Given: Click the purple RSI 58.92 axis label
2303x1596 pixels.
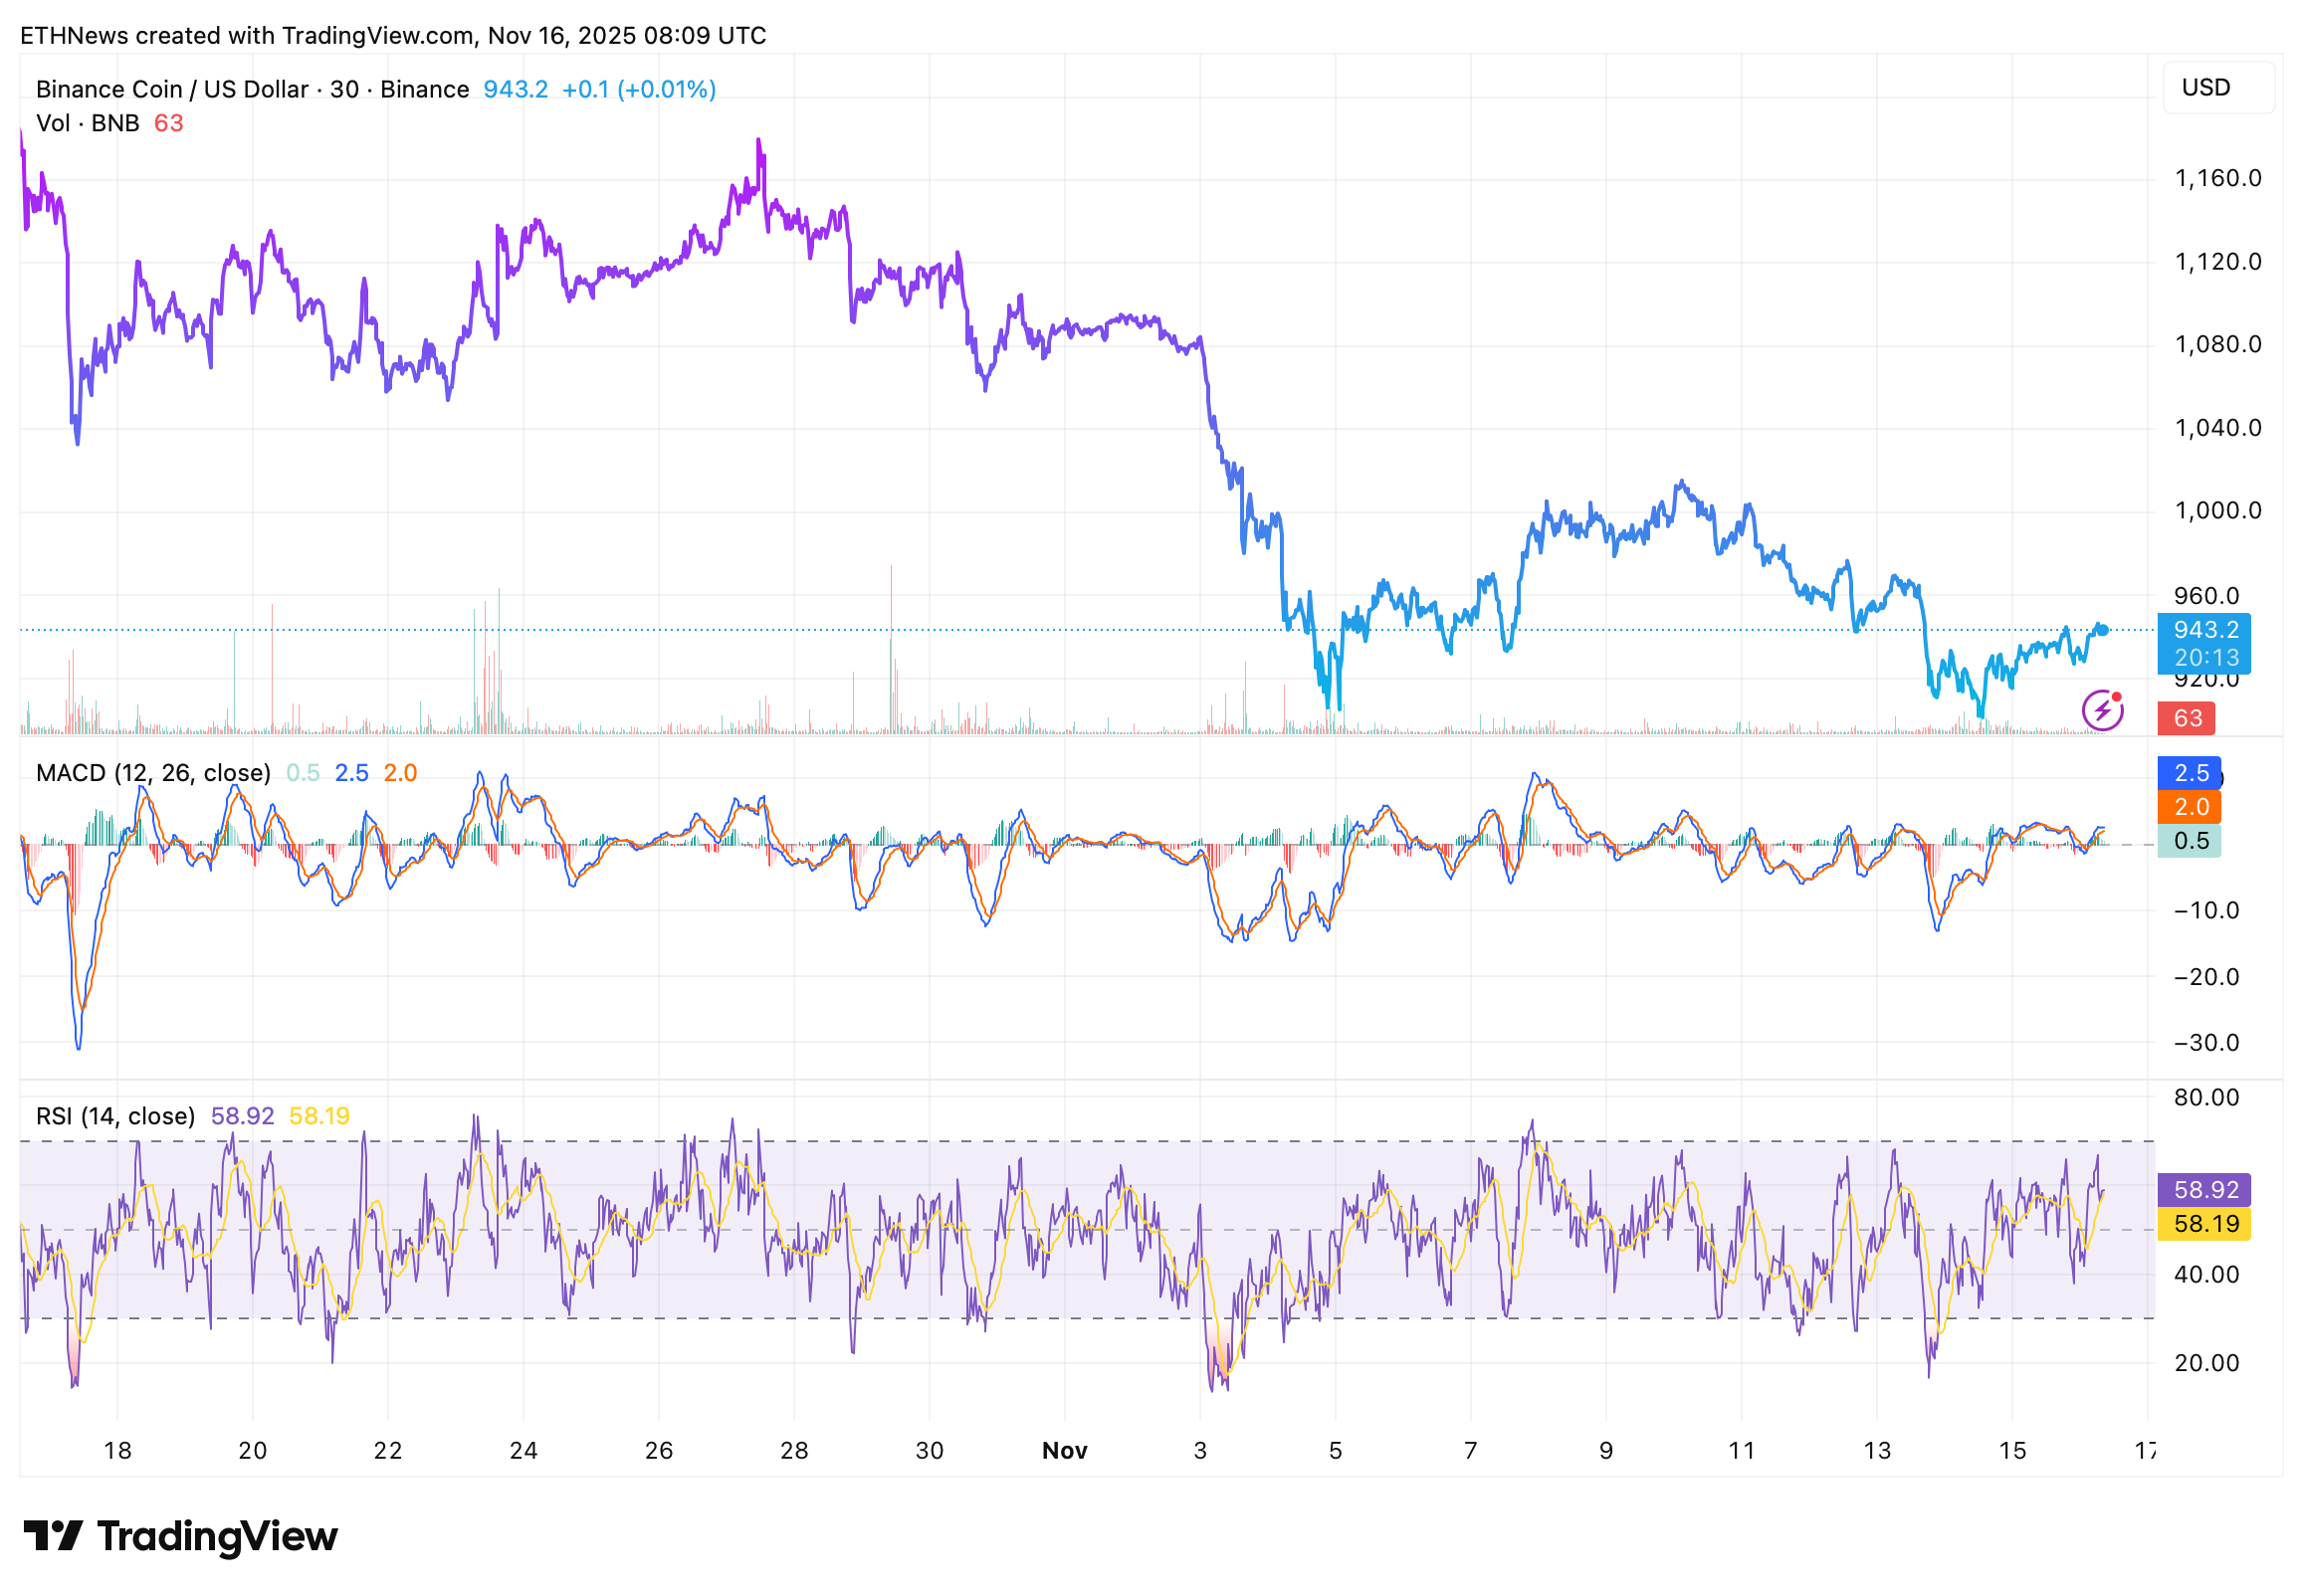Looking at the screenshot, I should pyautogui.click(x=2203, y=1190).
